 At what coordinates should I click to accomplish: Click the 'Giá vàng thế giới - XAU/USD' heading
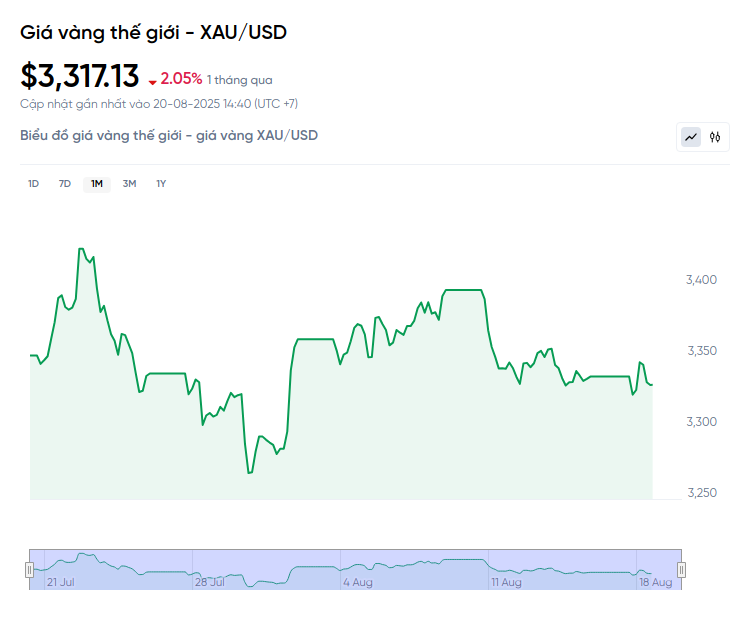[x=153, y=33]
